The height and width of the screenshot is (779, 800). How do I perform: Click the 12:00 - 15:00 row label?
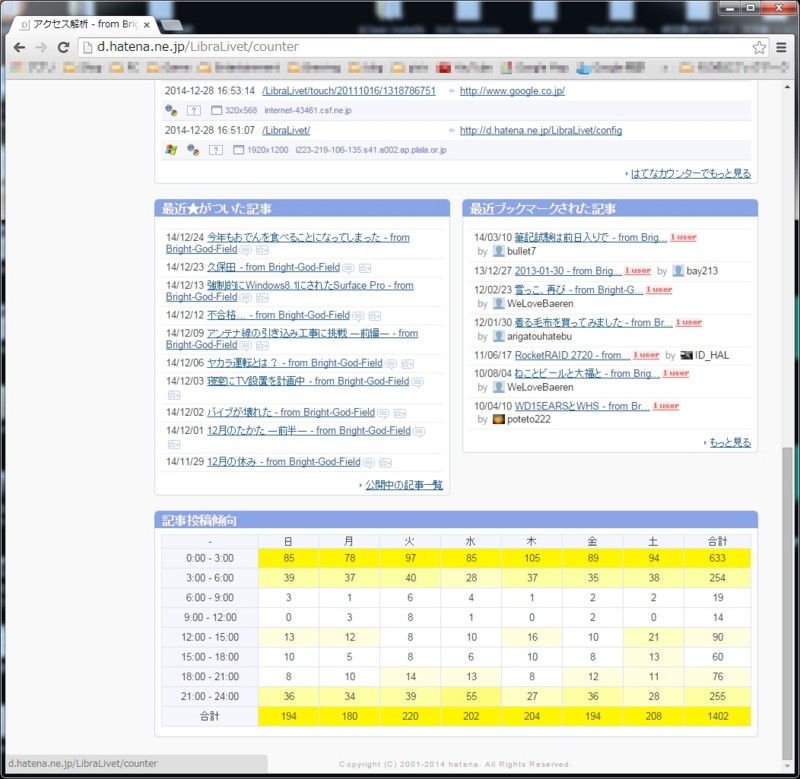tap(210, 637)
